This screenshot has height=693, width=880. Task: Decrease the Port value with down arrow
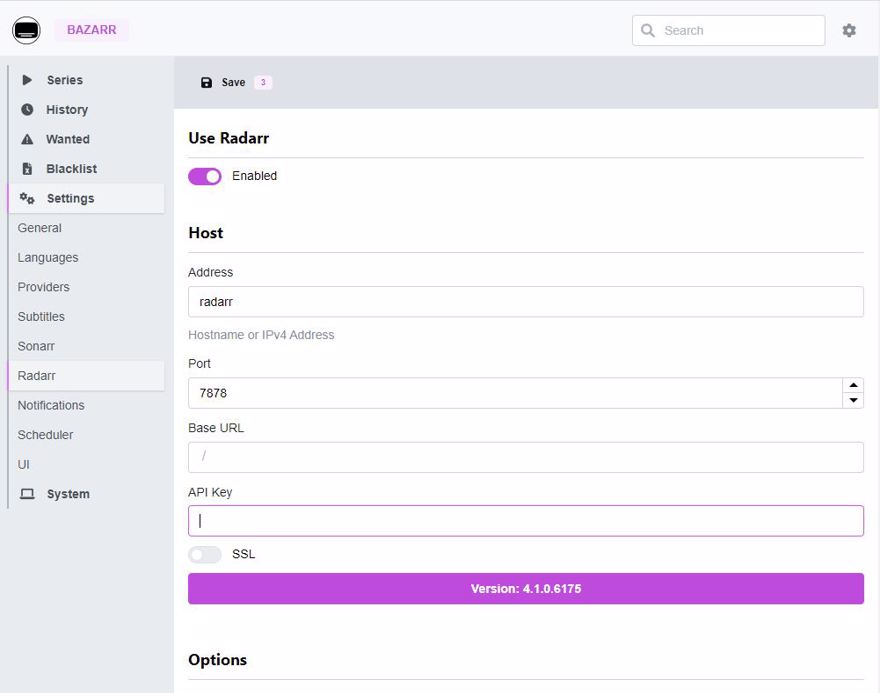pyautogui.click(x=853, y=400)
